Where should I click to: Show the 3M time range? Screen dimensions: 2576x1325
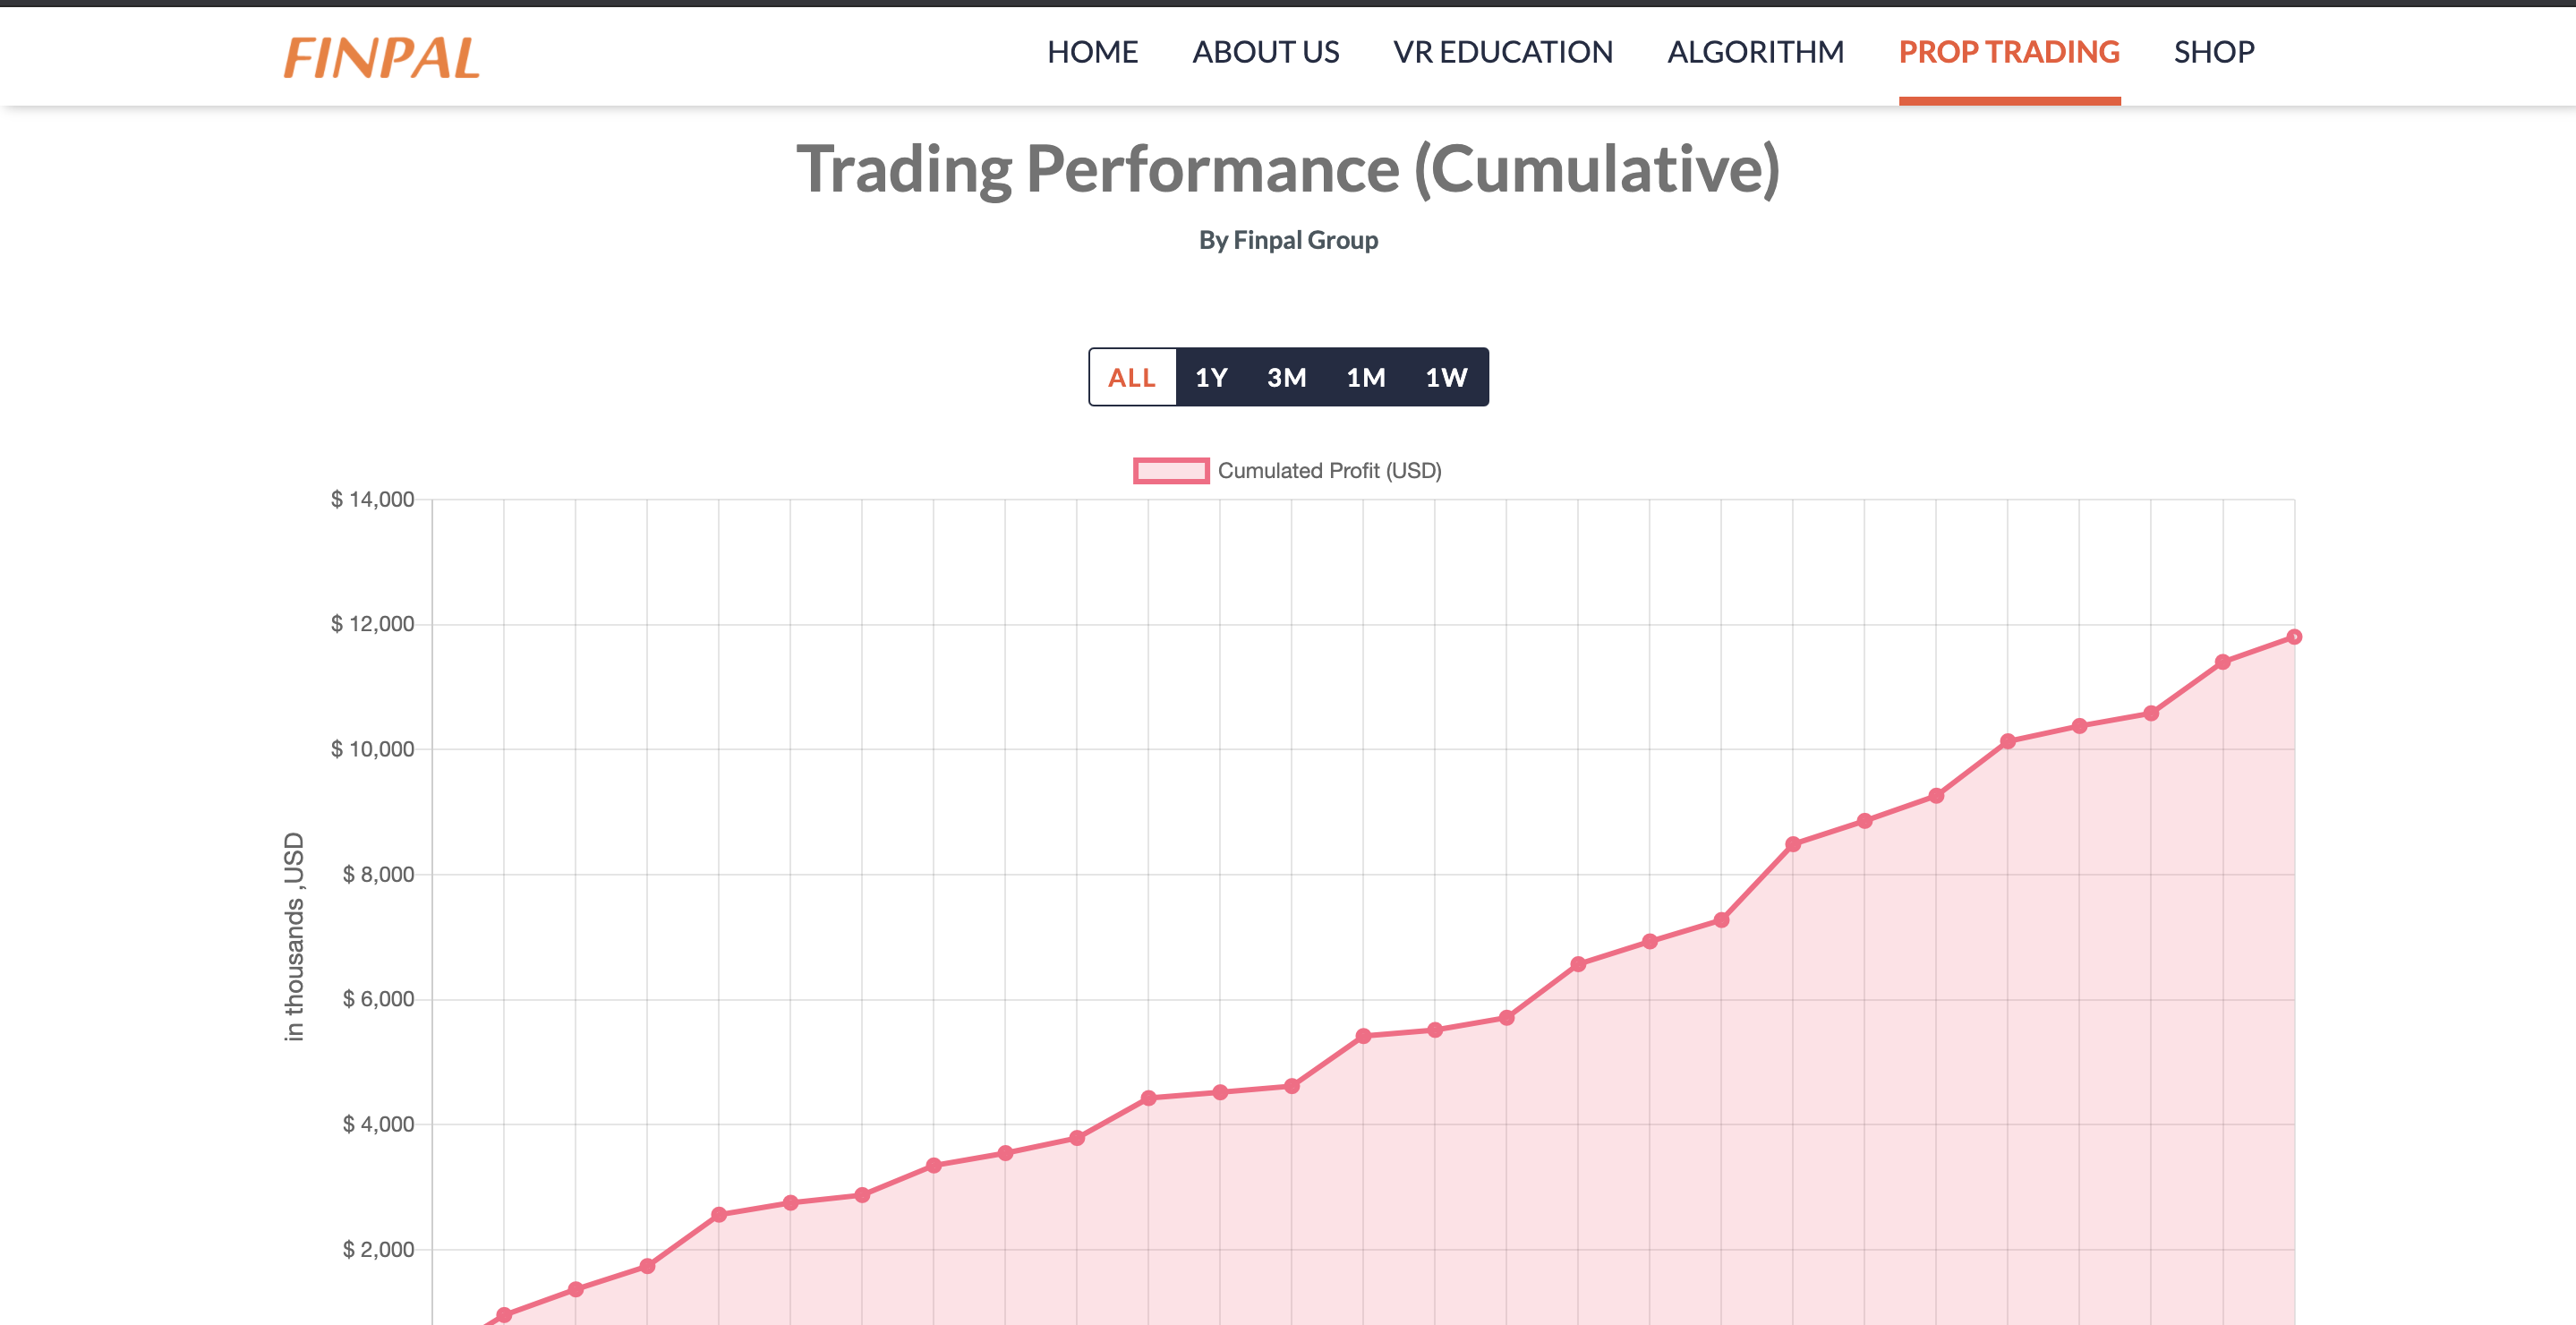point(1286,377)
